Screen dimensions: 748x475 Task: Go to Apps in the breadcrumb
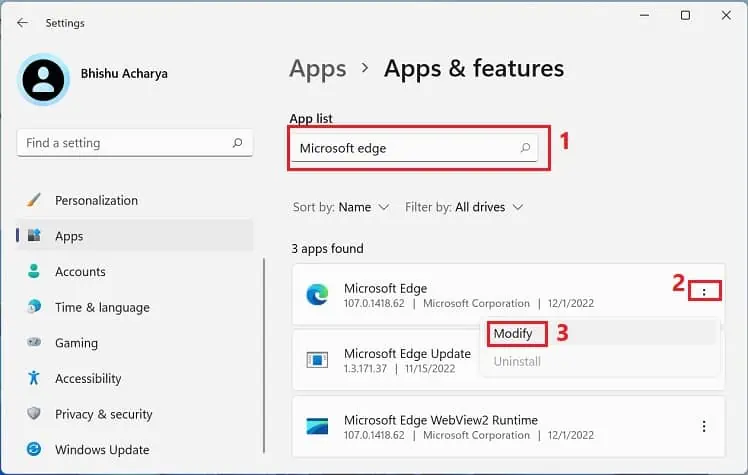(317, 68)
